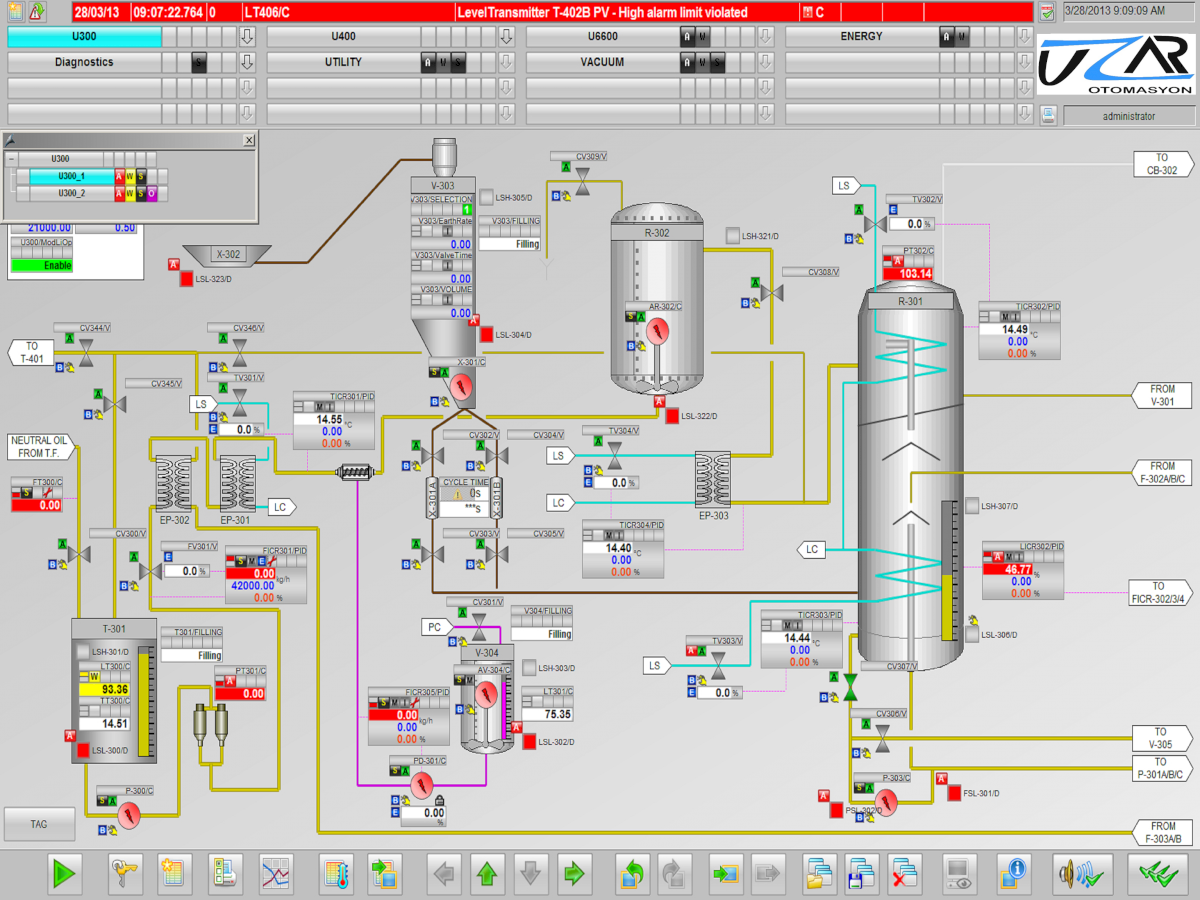The image size is (1200, 900).
Task: Click the CV309/V valve symbol
Action: pyautogui.click(x=584, y=181)
